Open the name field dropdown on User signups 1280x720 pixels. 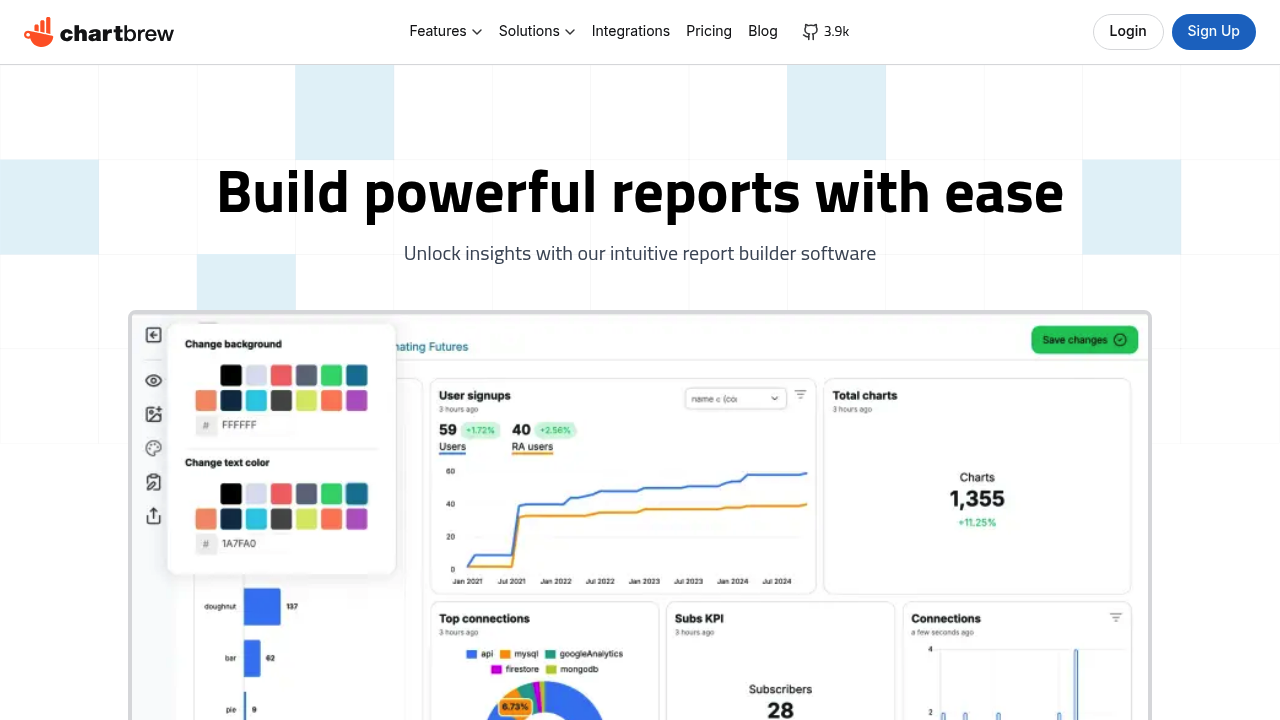(735, 398)
